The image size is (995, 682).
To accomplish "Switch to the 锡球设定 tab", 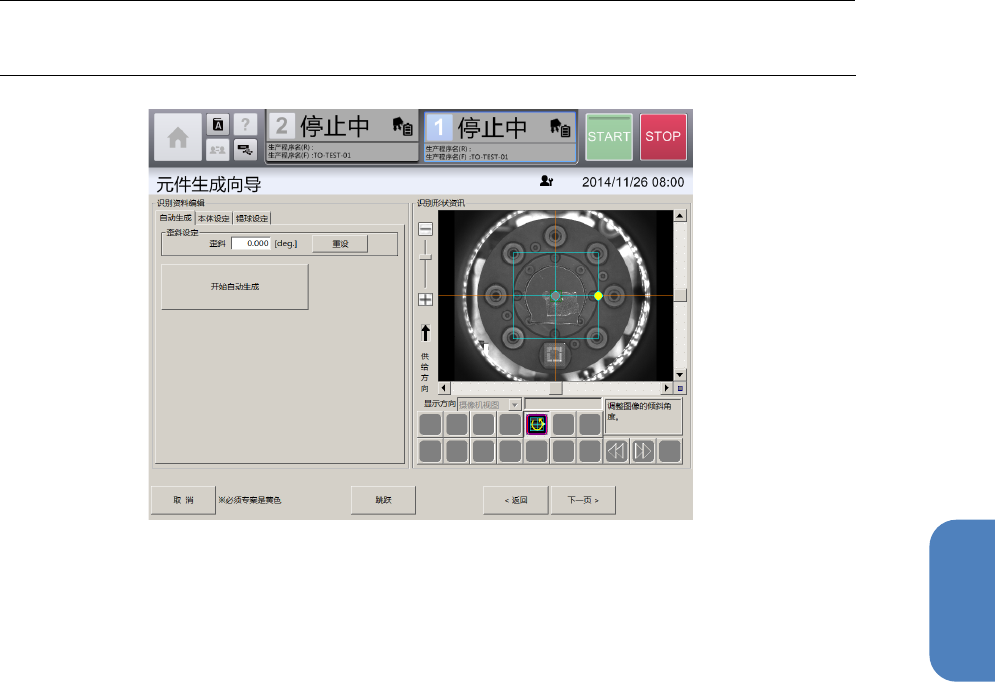I will 252,218.
